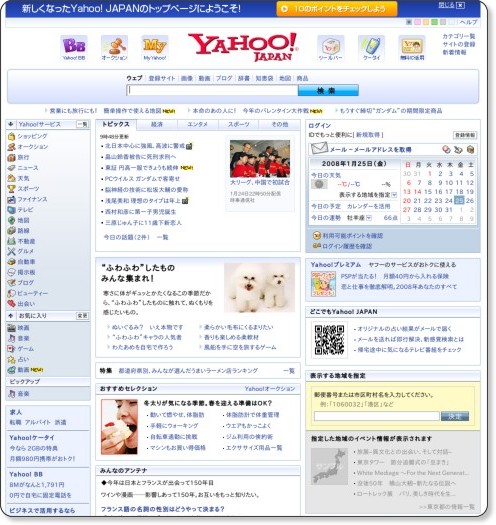Open 地図 globe map icon in sidebar

(x=11, y=220)
